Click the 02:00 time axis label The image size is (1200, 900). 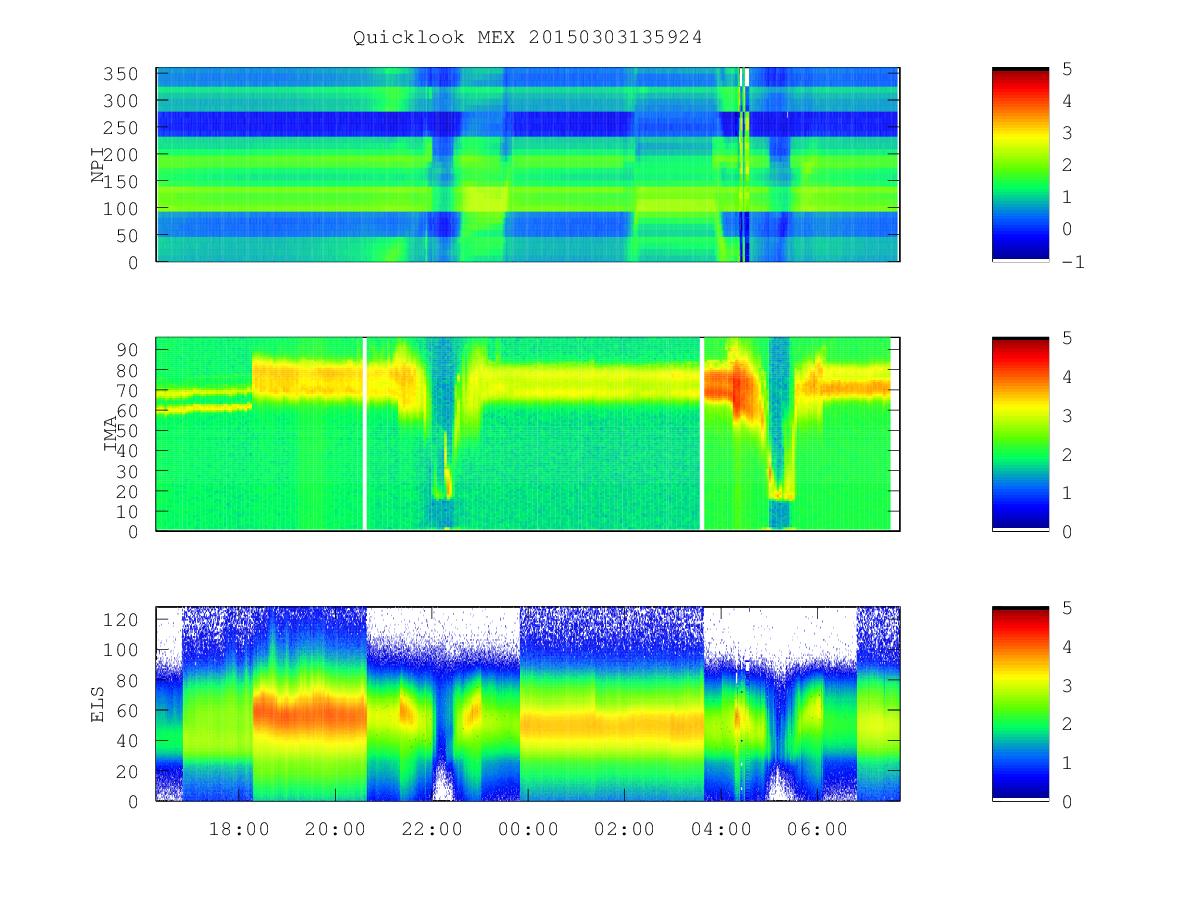[x=624, y=830]
